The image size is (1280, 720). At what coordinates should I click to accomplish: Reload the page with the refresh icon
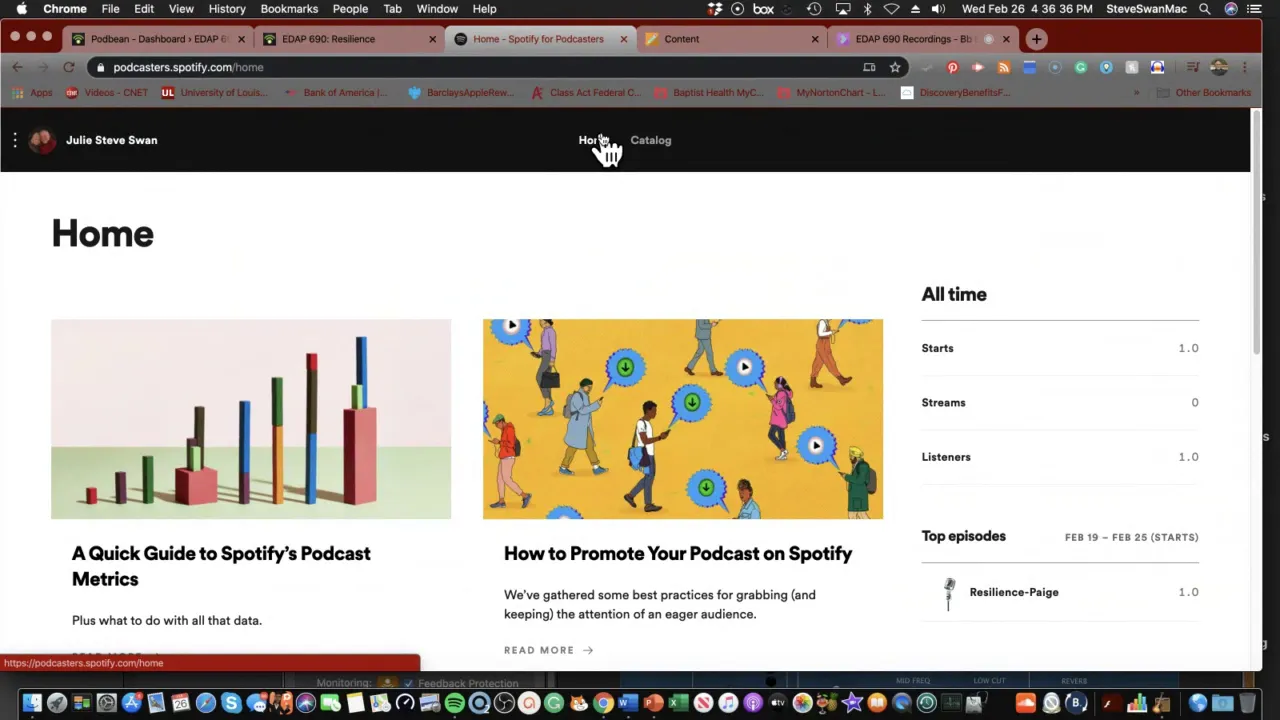(x=68, y=67)
